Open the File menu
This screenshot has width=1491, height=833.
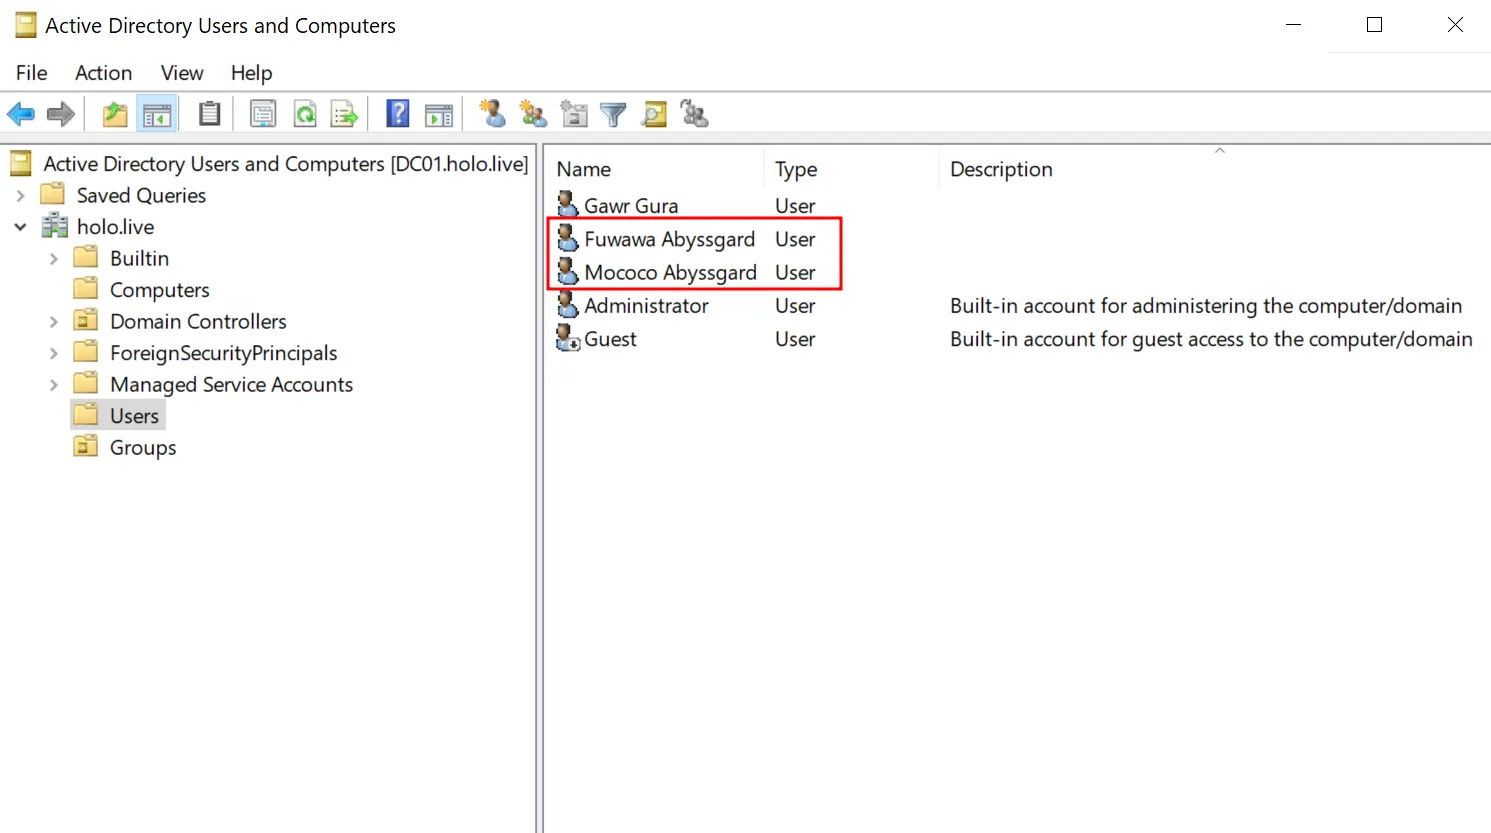click(32, 73)
